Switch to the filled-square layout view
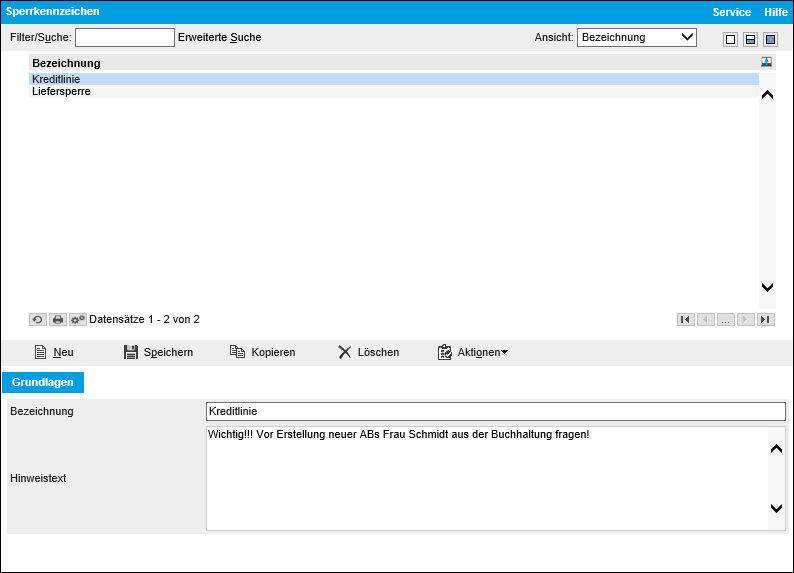The image size is (794, 573). [770, 39]
